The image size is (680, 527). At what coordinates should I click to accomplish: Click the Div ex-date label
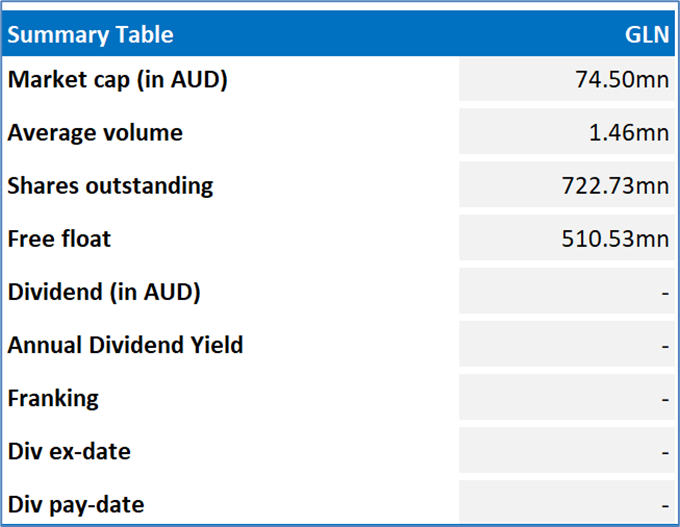(69, 452)
